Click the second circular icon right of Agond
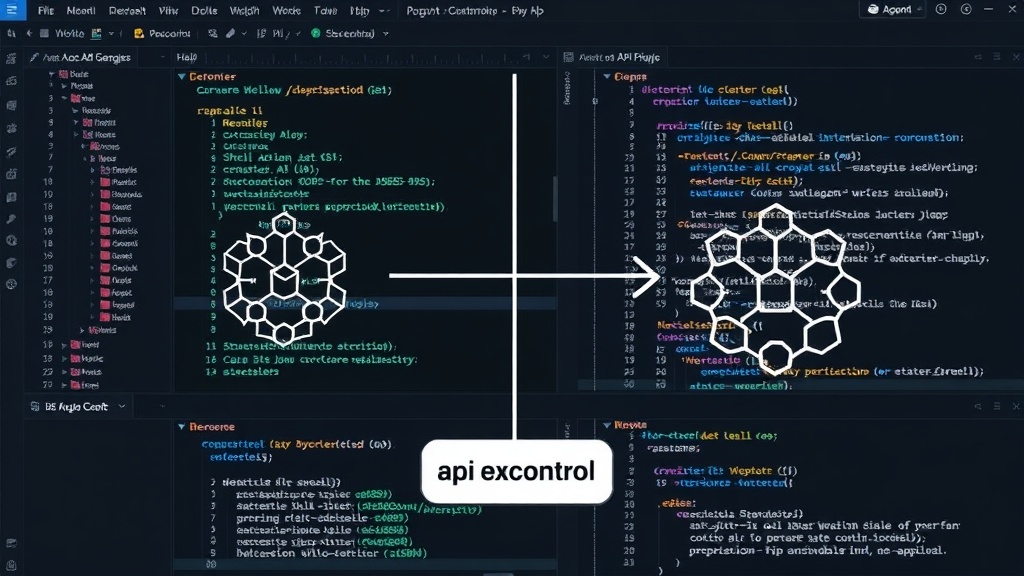Viewport: 1024px width, 576px height. 966,9
